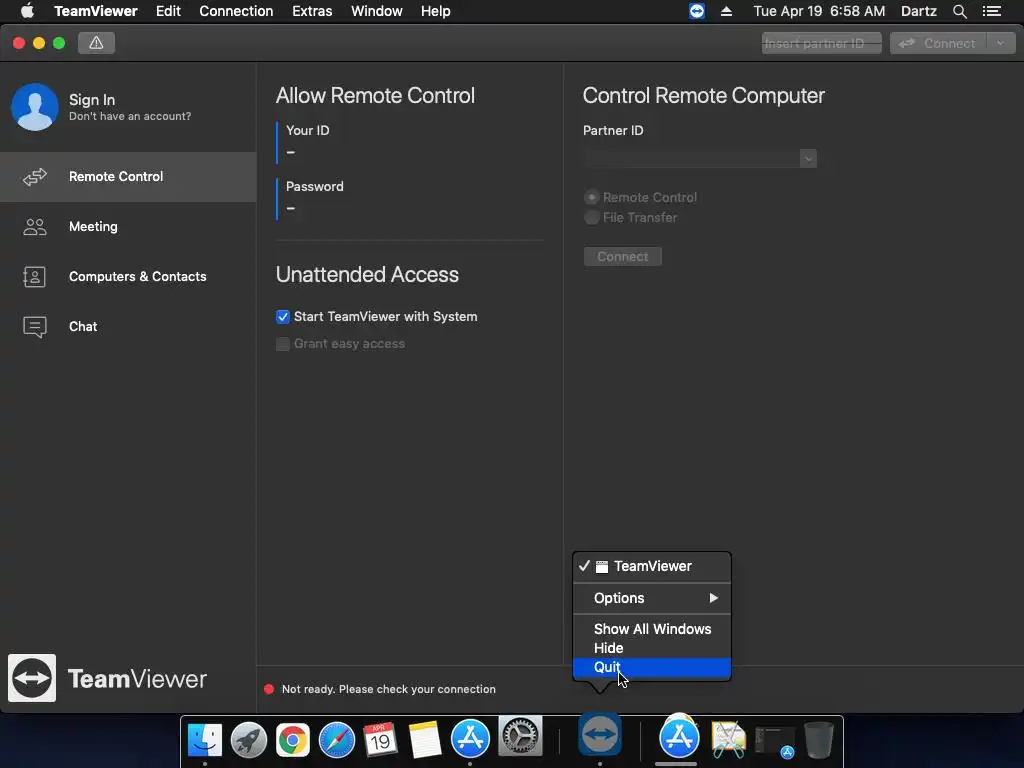Click the Password label
Screen dimensions: 1024x768
pyautogui.click(x=315, y=187)
